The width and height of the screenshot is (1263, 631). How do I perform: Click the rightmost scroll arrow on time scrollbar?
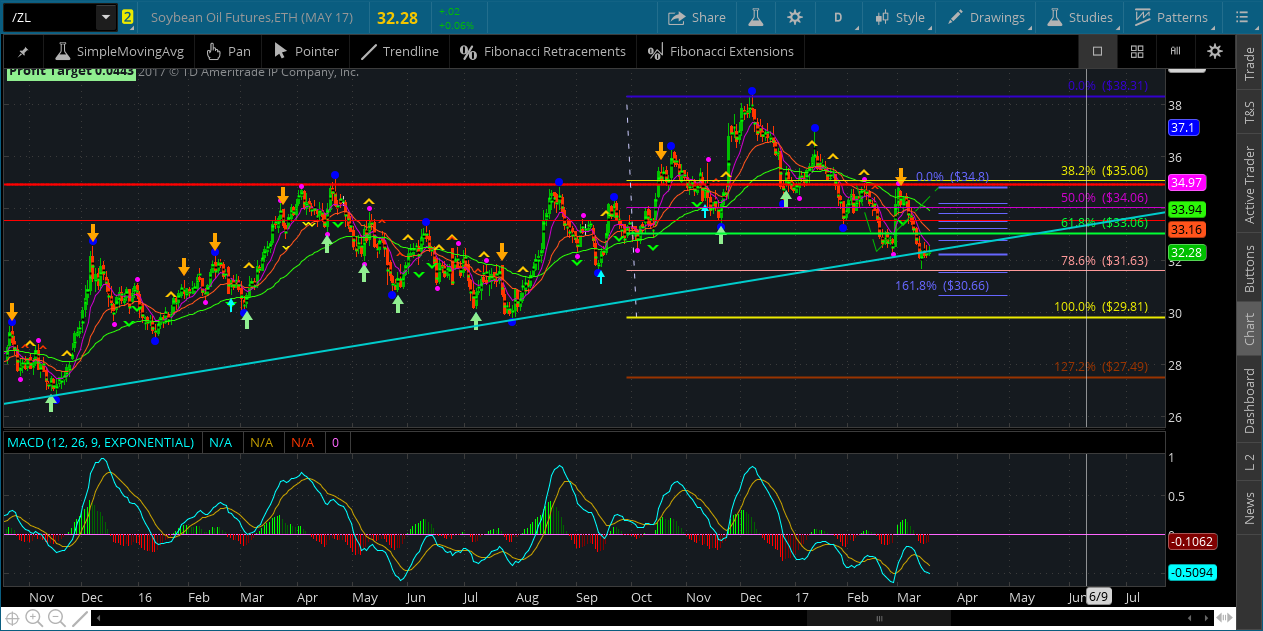coord(1204,619)
